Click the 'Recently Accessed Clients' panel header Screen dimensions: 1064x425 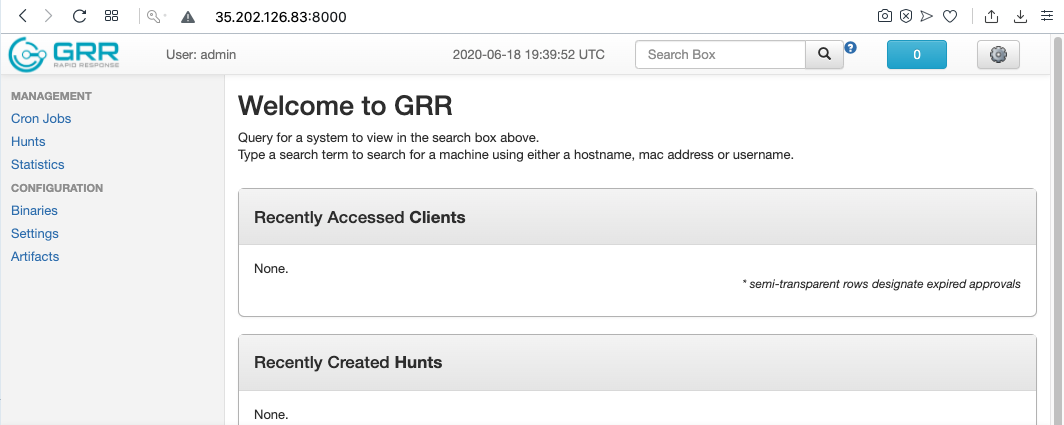click(637, 217)
